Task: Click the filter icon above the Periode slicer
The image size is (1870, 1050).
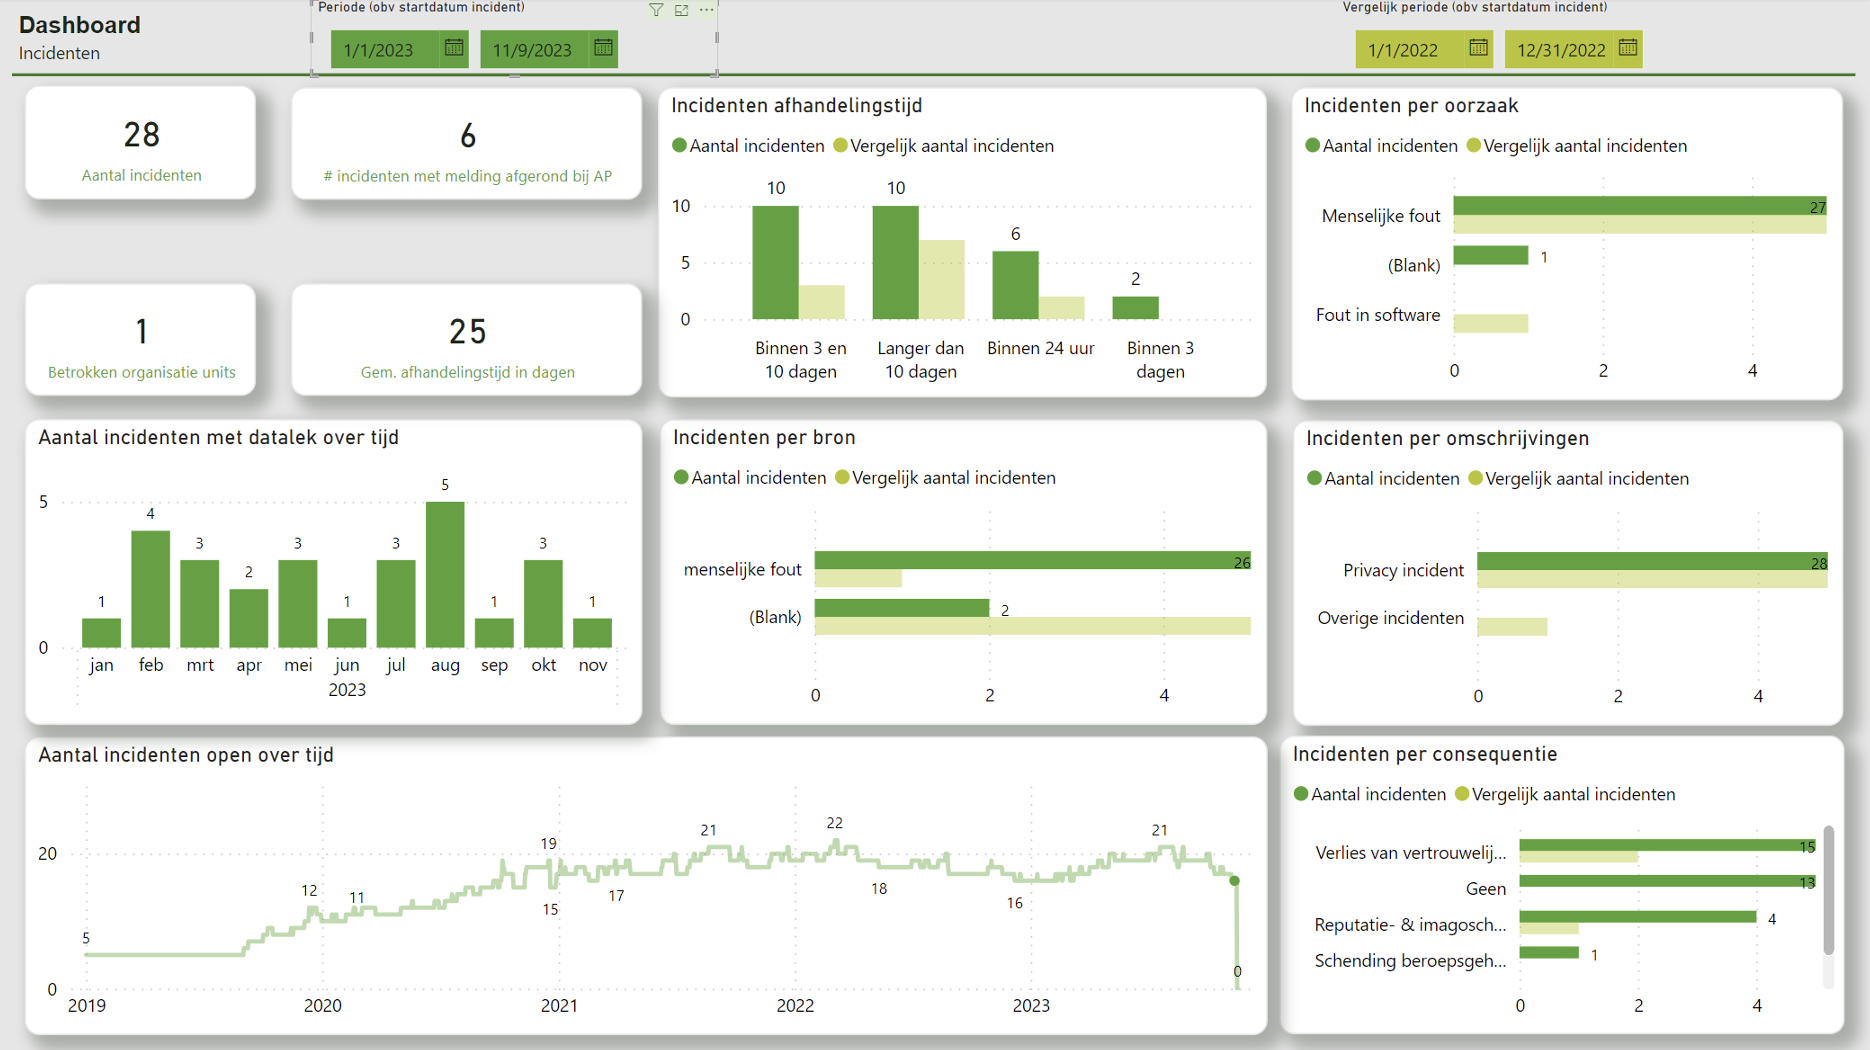Action: 656,10
